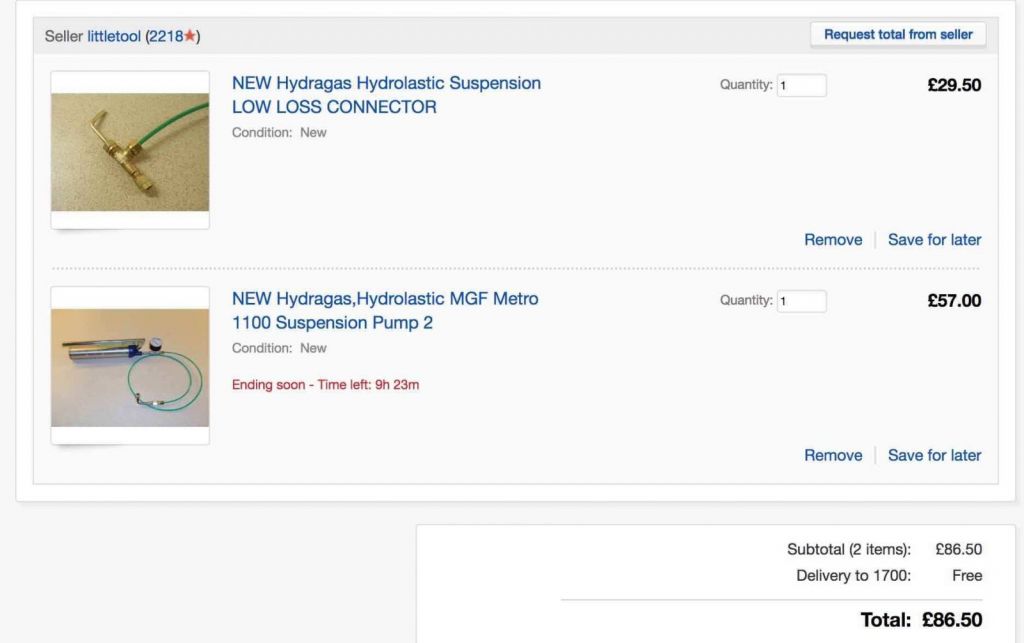Viewport: 1024px width, 643px height.
Task: Remove the Low Loss Connector from basket
Action: point(832,240)
